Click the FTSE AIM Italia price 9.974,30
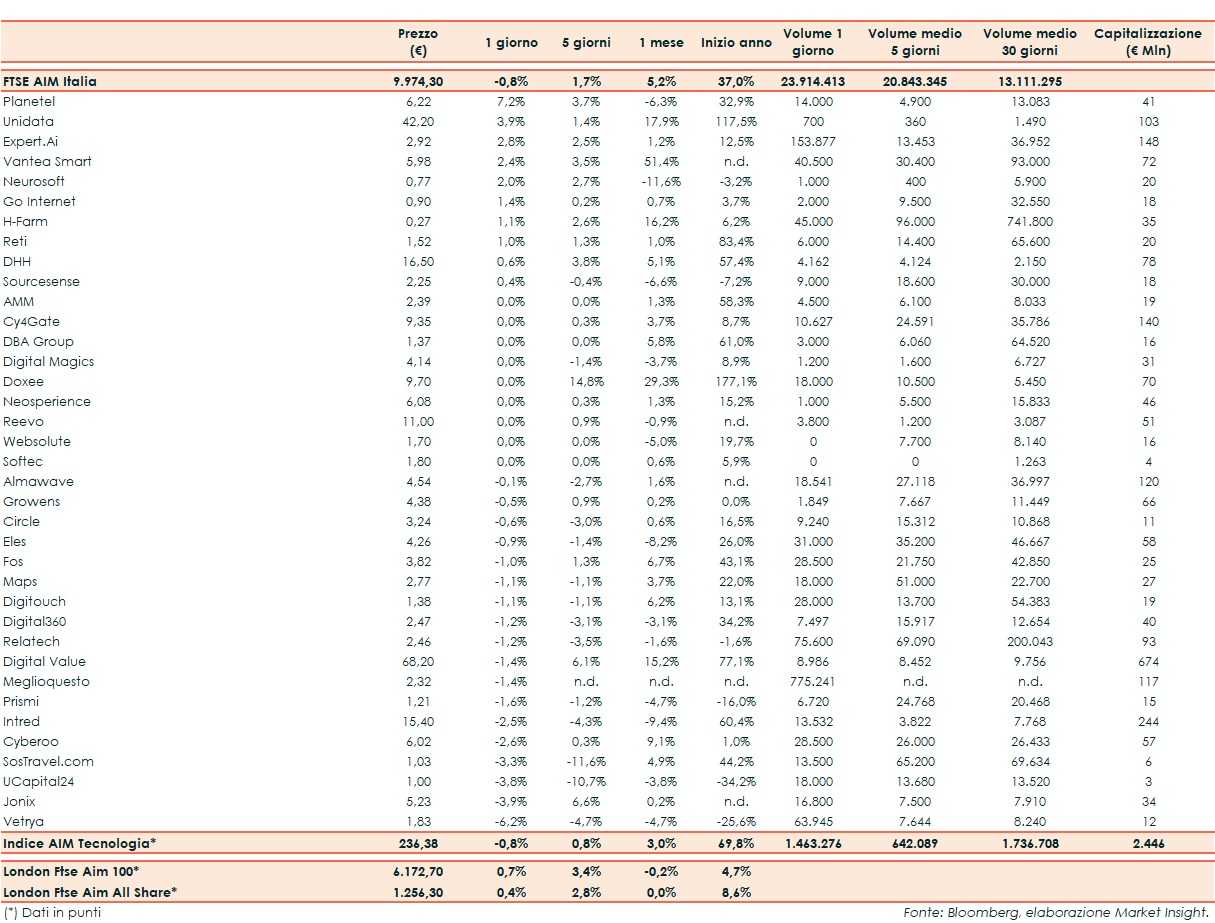 [418, 81]
